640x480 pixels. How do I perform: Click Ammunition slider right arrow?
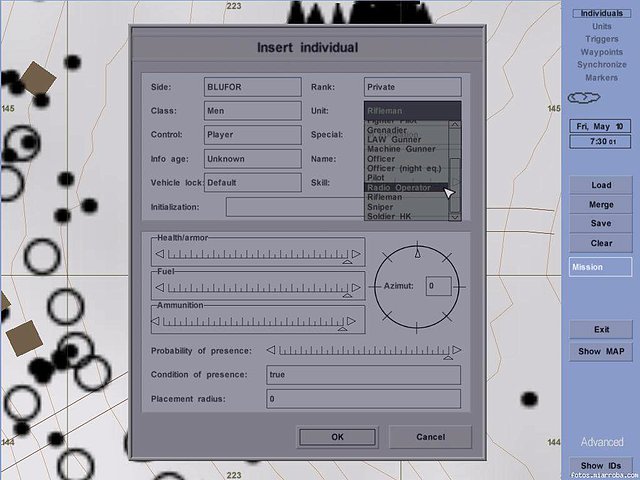point(351,321)
